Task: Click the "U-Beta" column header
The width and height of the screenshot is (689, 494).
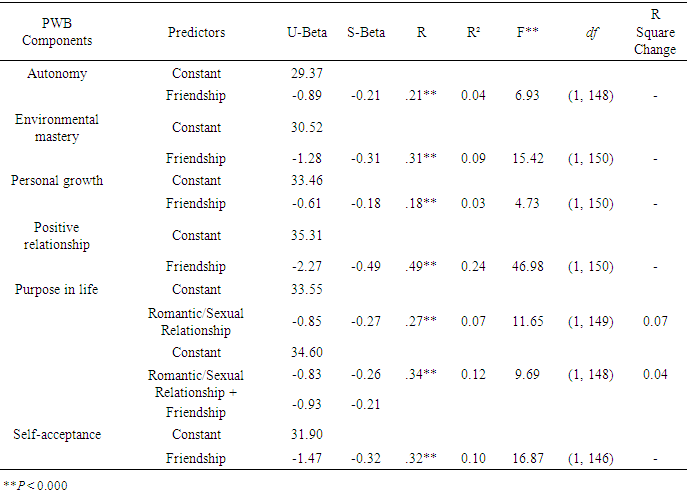Action: coord(301,32)
